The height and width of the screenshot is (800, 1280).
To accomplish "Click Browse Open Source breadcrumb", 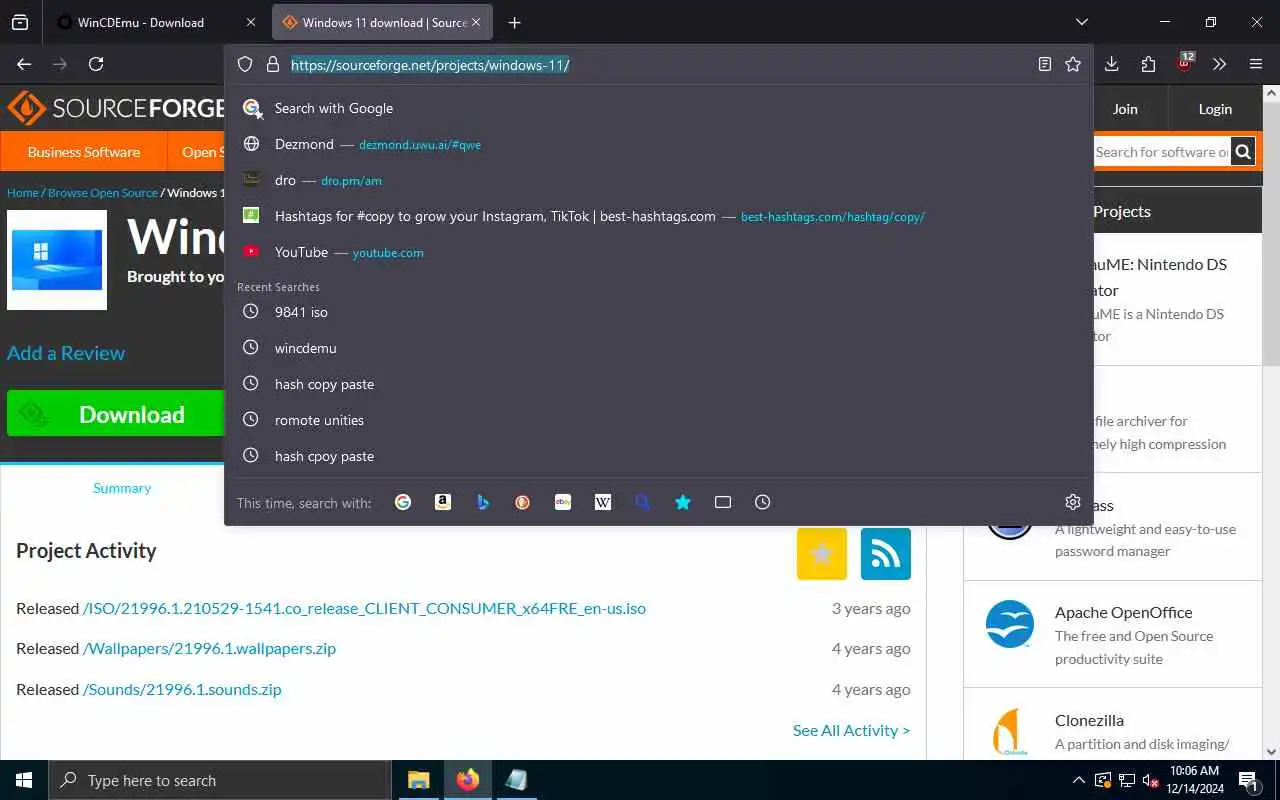I will [103, 193].
